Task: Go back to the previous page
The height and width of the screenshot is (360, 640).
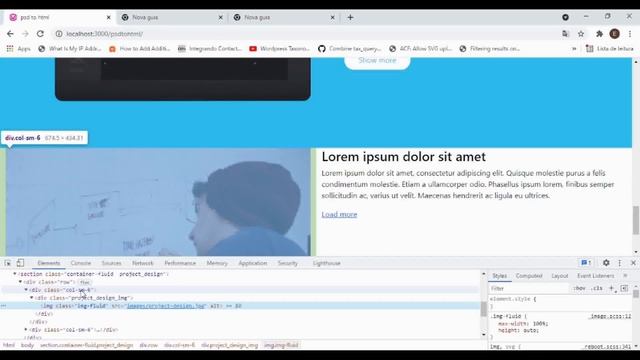Action: pos(10,34)
